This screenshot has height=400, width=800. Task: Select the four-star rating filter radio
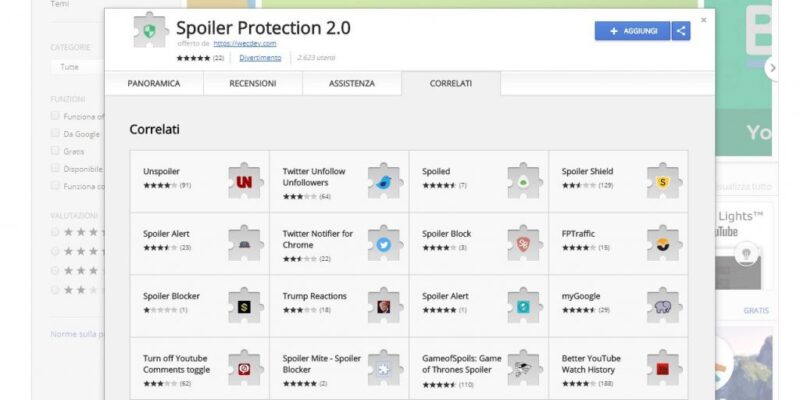coord(55,252)
